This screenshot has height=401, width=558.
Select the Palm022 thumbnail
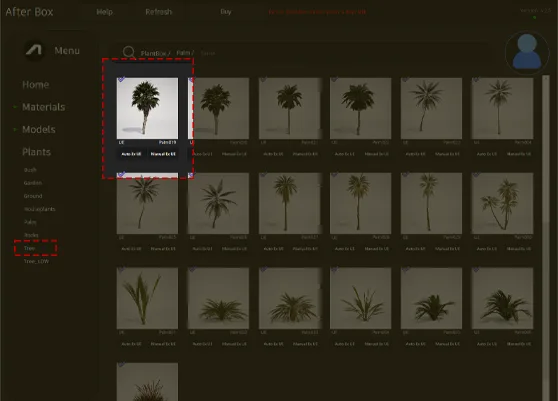360,108
